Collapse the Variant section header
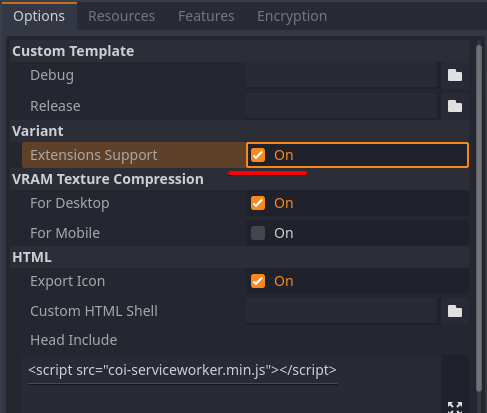The height and width of the screenshot is (413, 487). pos(239,131)
